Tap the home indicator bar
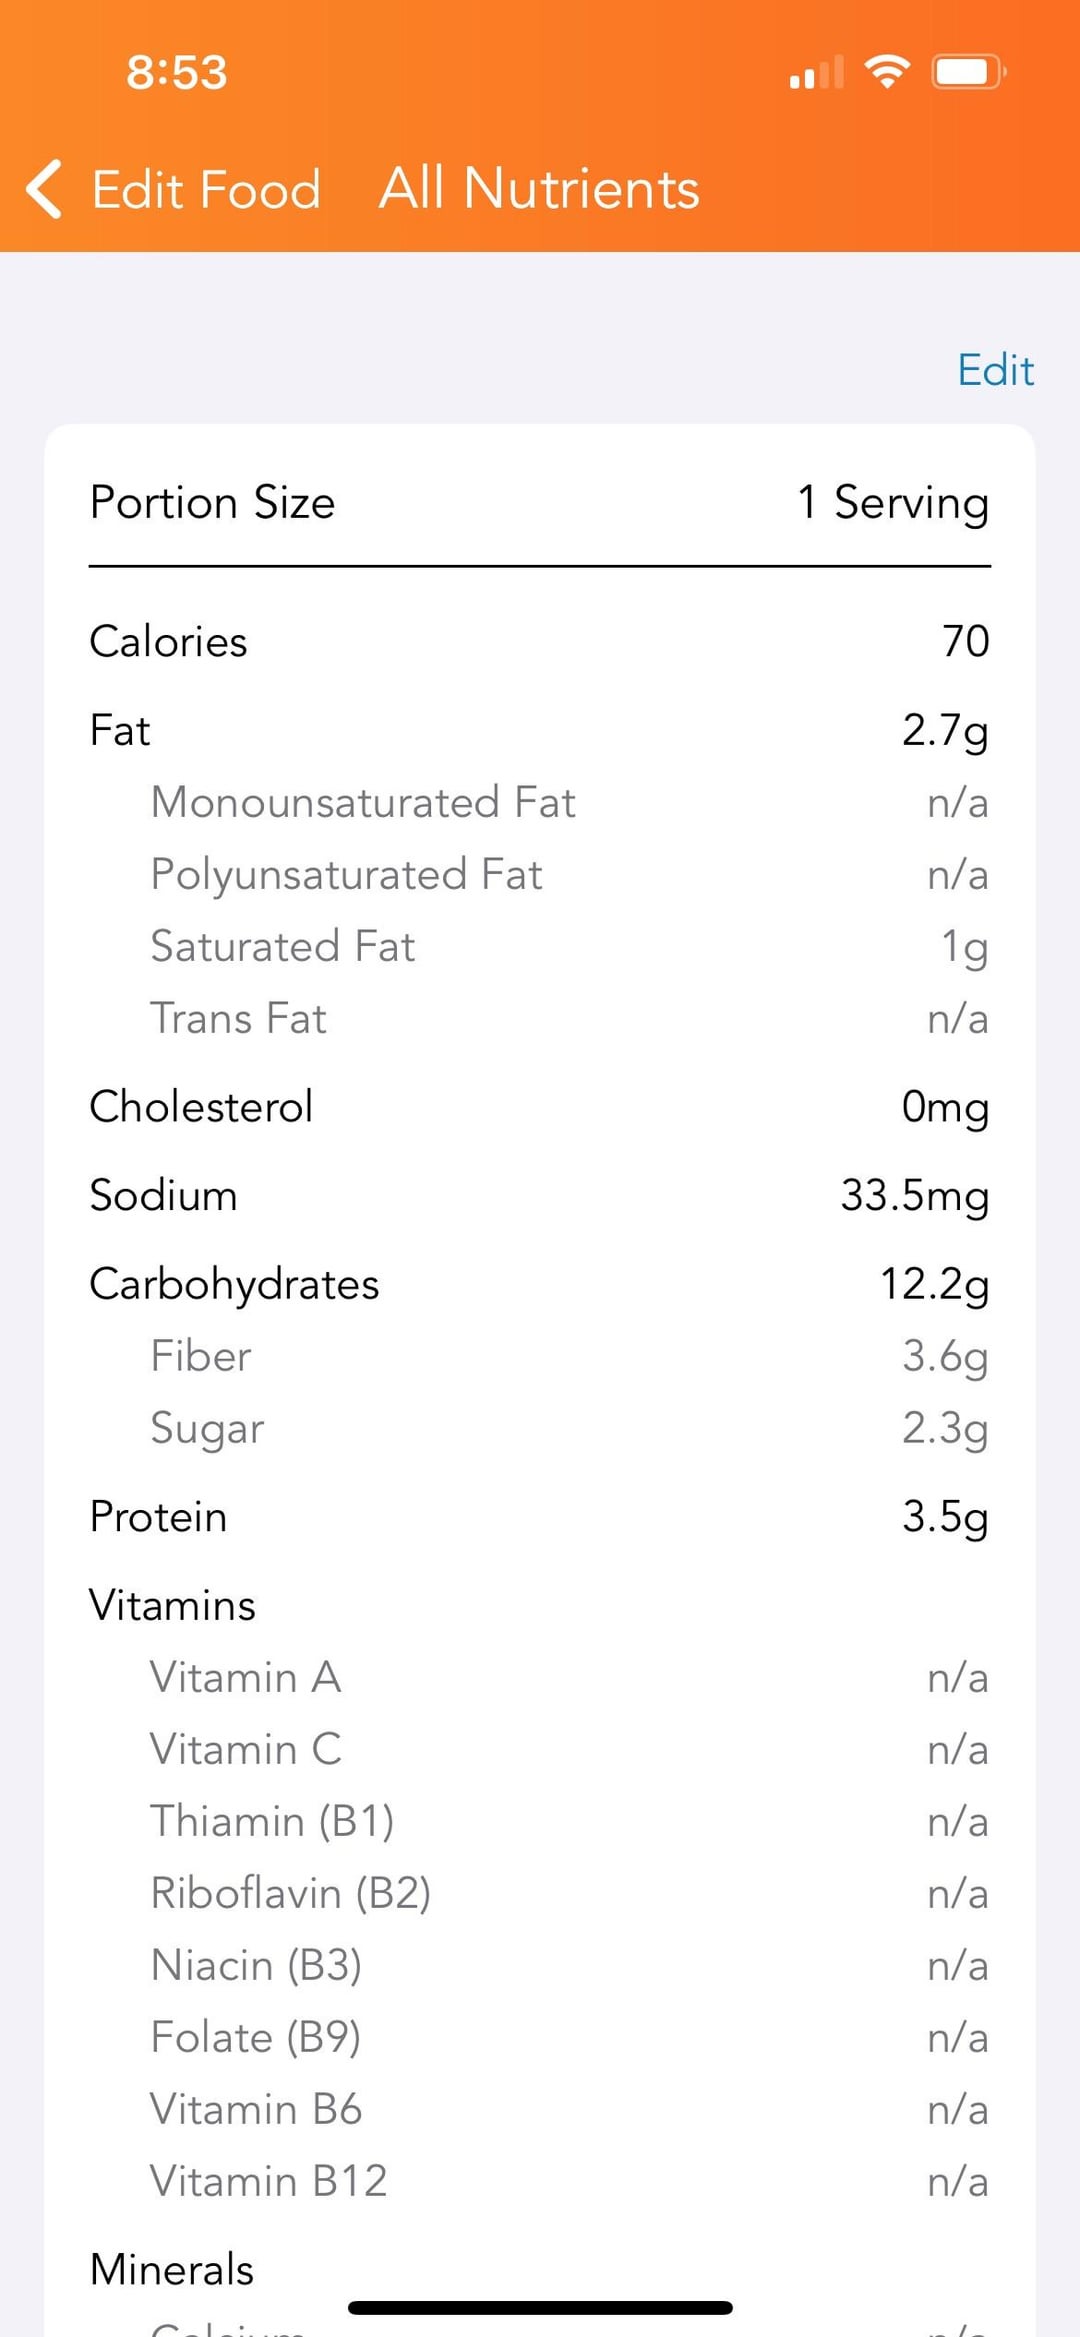The image size is (1080, 2337). [x=540, y=2308]
